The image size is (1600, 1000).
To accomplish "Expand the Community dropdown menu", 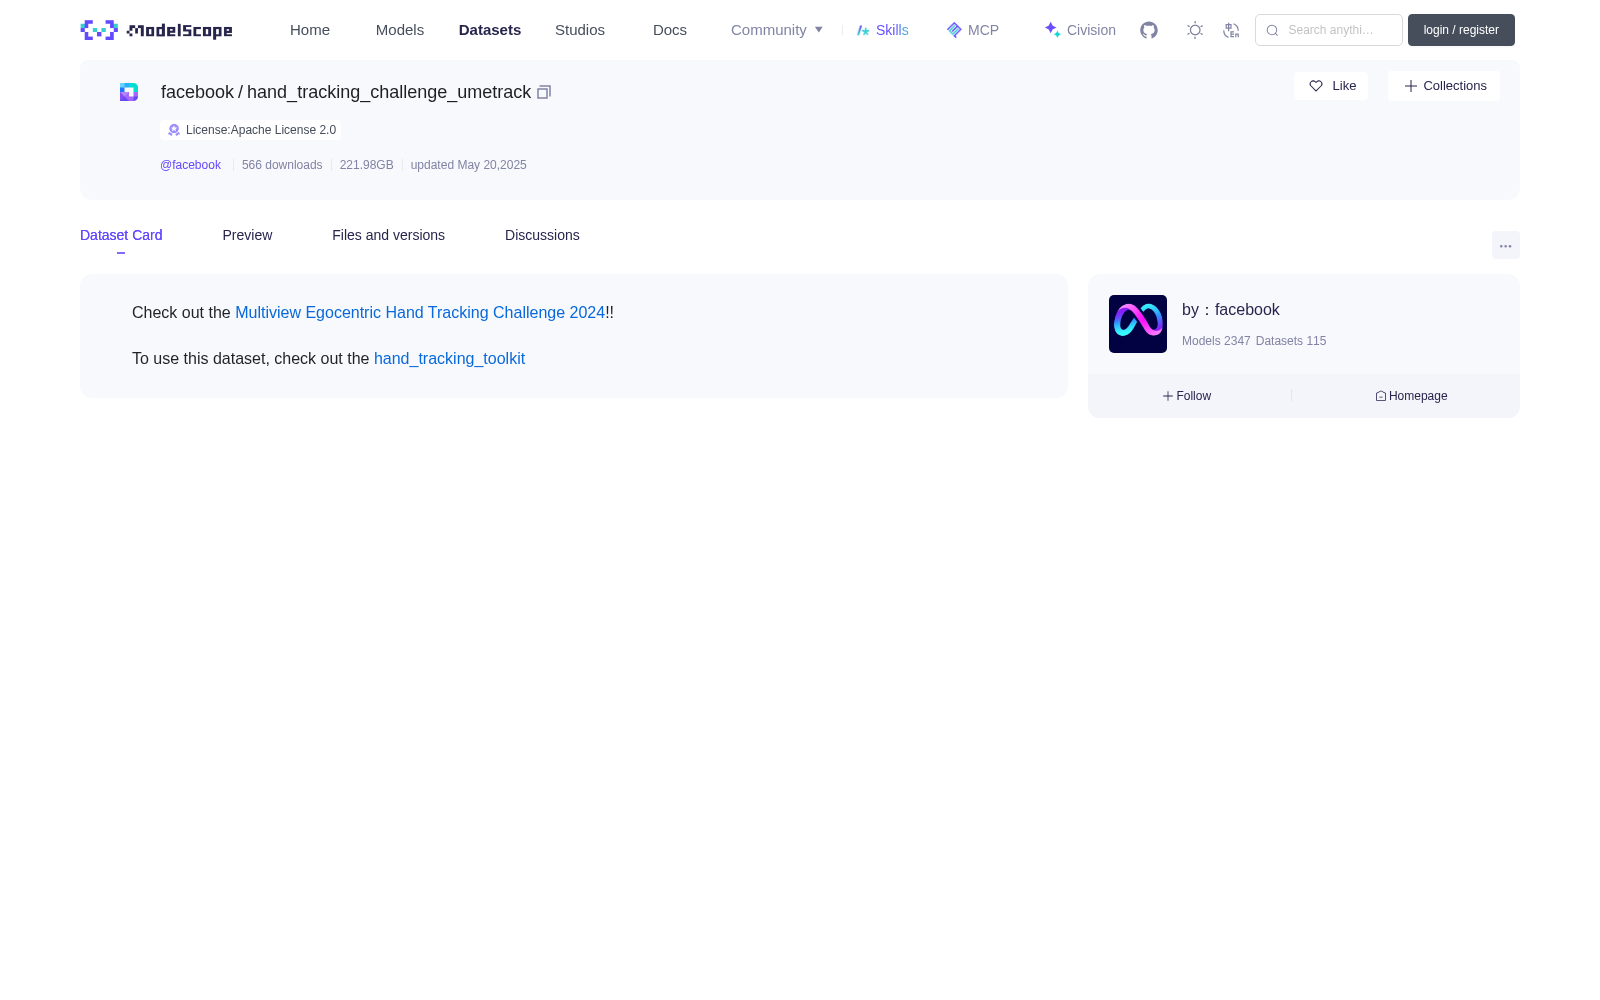I will click(777, 30).
